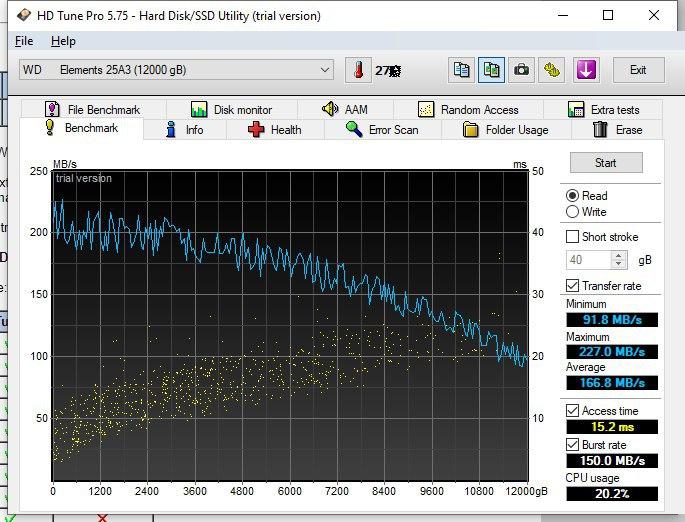Uncheck the Transfer rate checkbox
This screenshot has height=522, width=685.
pos(573,286)
